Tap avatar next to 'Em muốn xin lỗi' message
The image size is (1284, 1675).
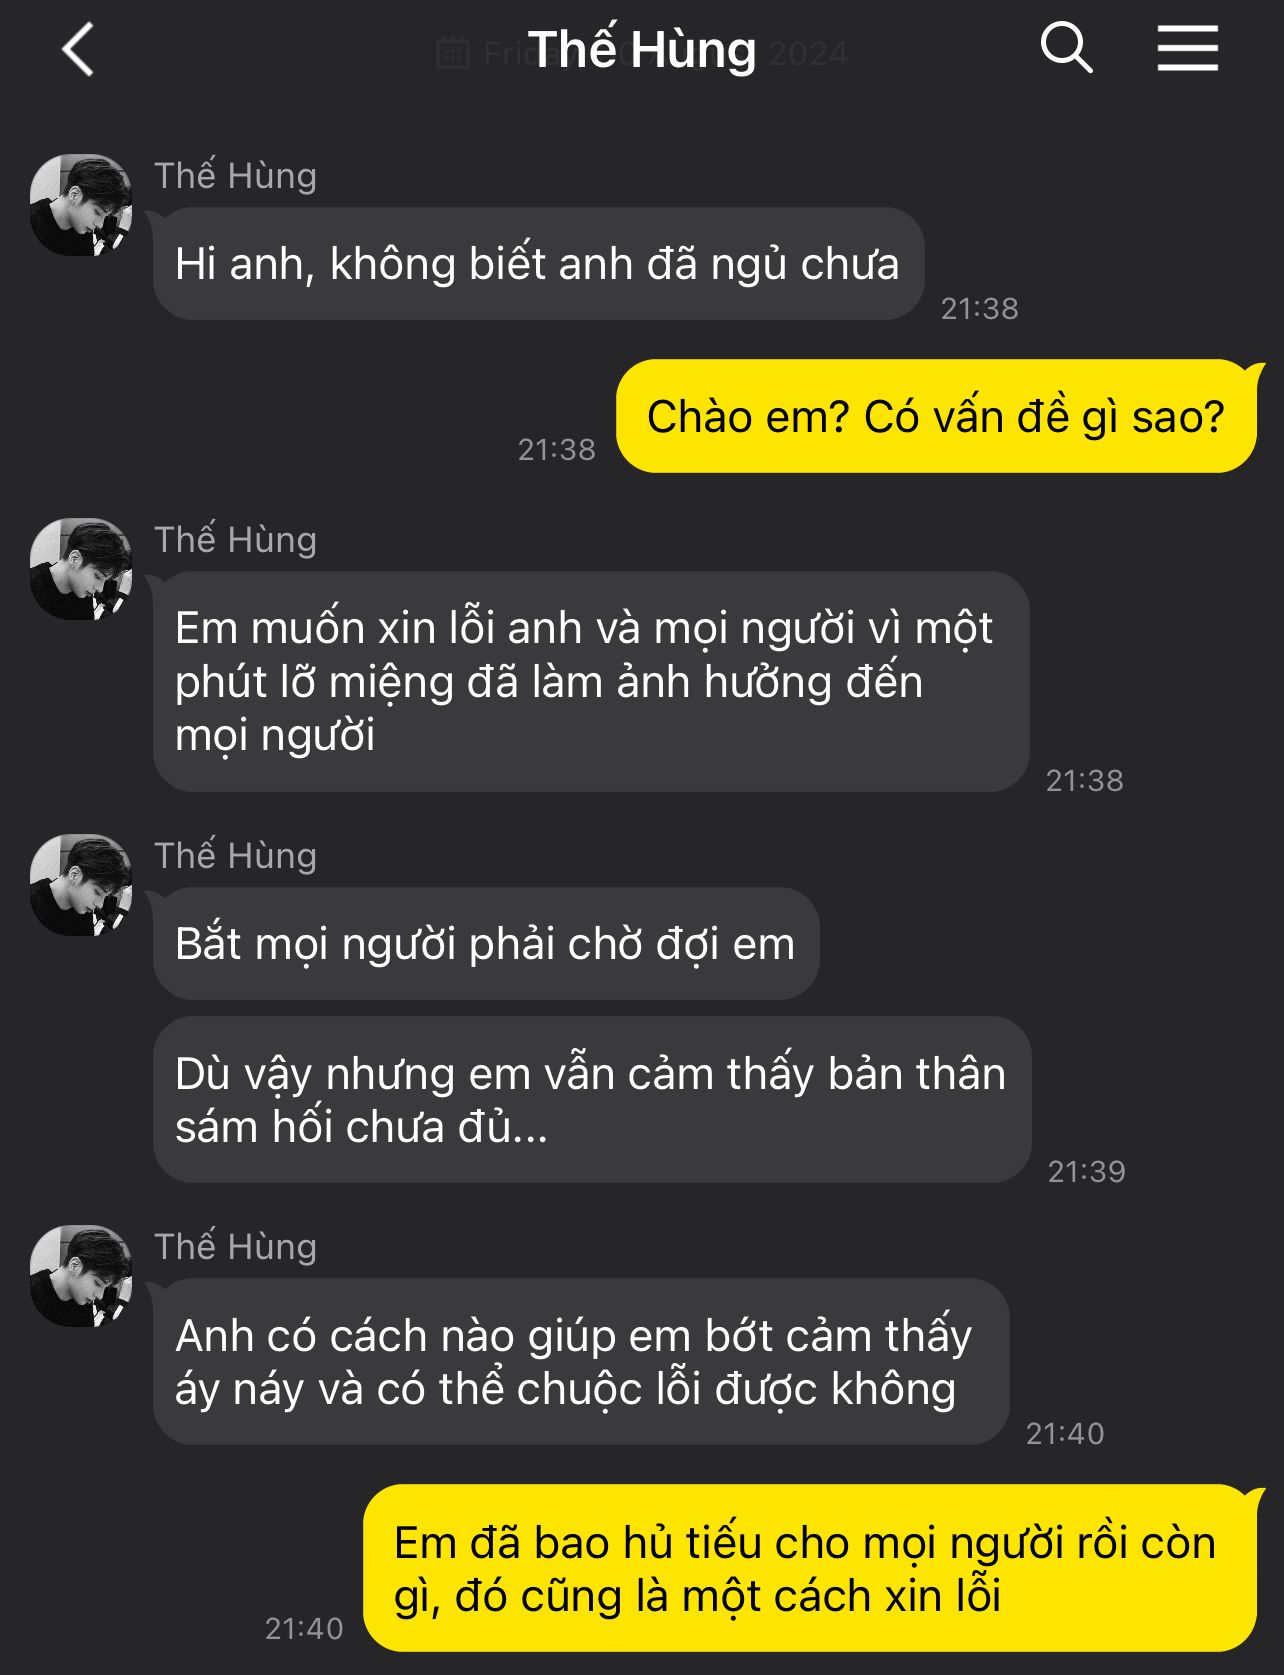coord(81,569)
